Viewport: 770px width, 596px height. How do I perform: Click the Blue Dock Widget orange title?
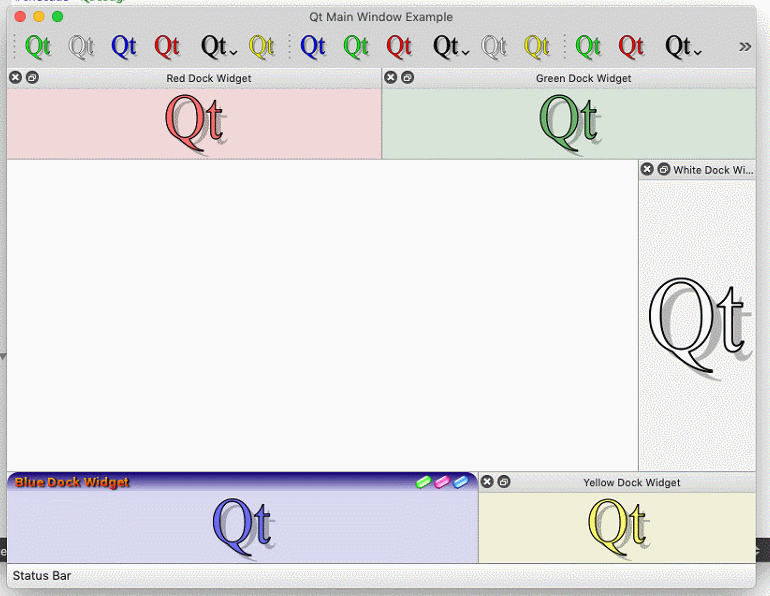[72, 483]
